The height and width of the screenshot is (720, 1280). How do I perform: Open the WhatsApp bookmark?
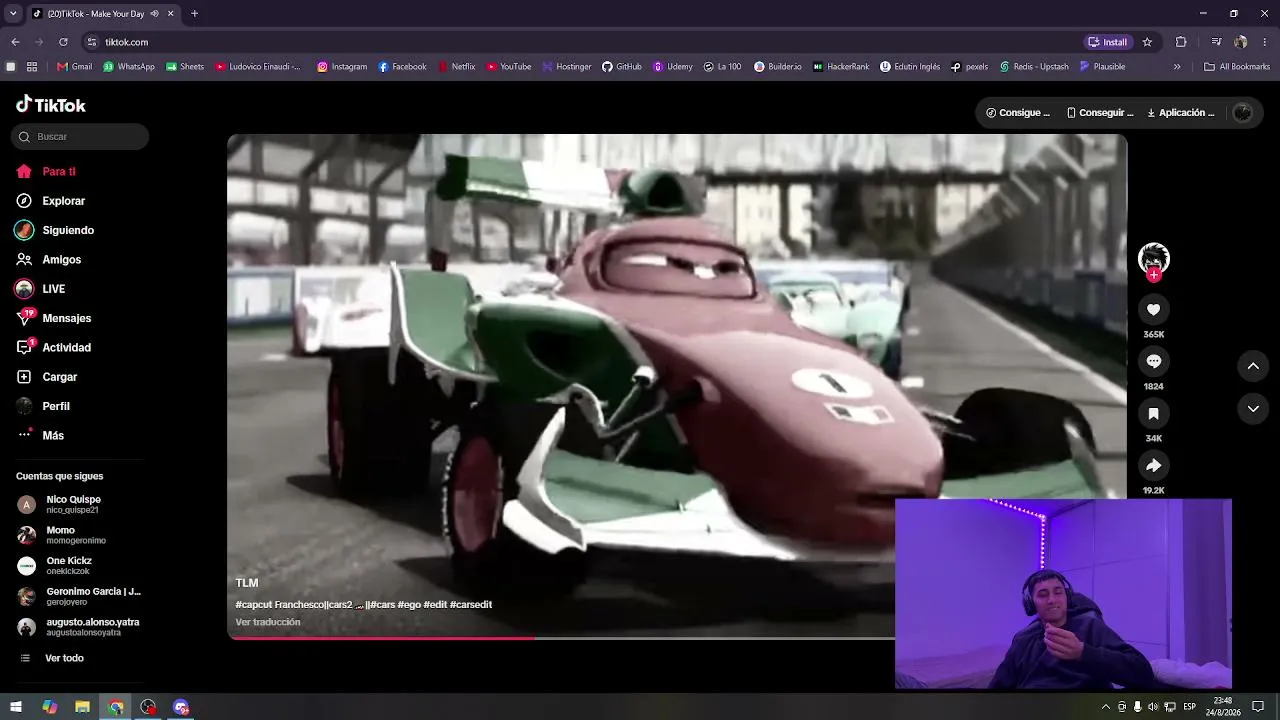click(129, 67)
